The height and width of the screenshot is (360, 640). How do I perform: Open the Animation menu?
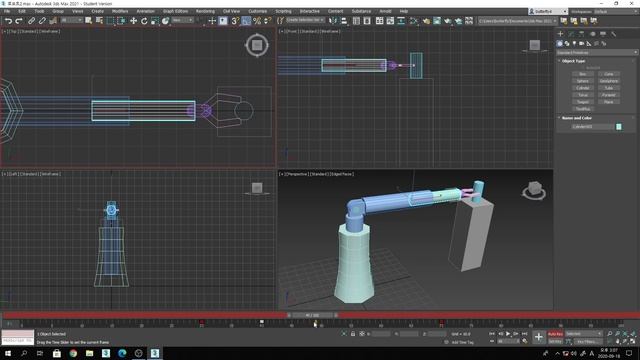coord(145,11)
